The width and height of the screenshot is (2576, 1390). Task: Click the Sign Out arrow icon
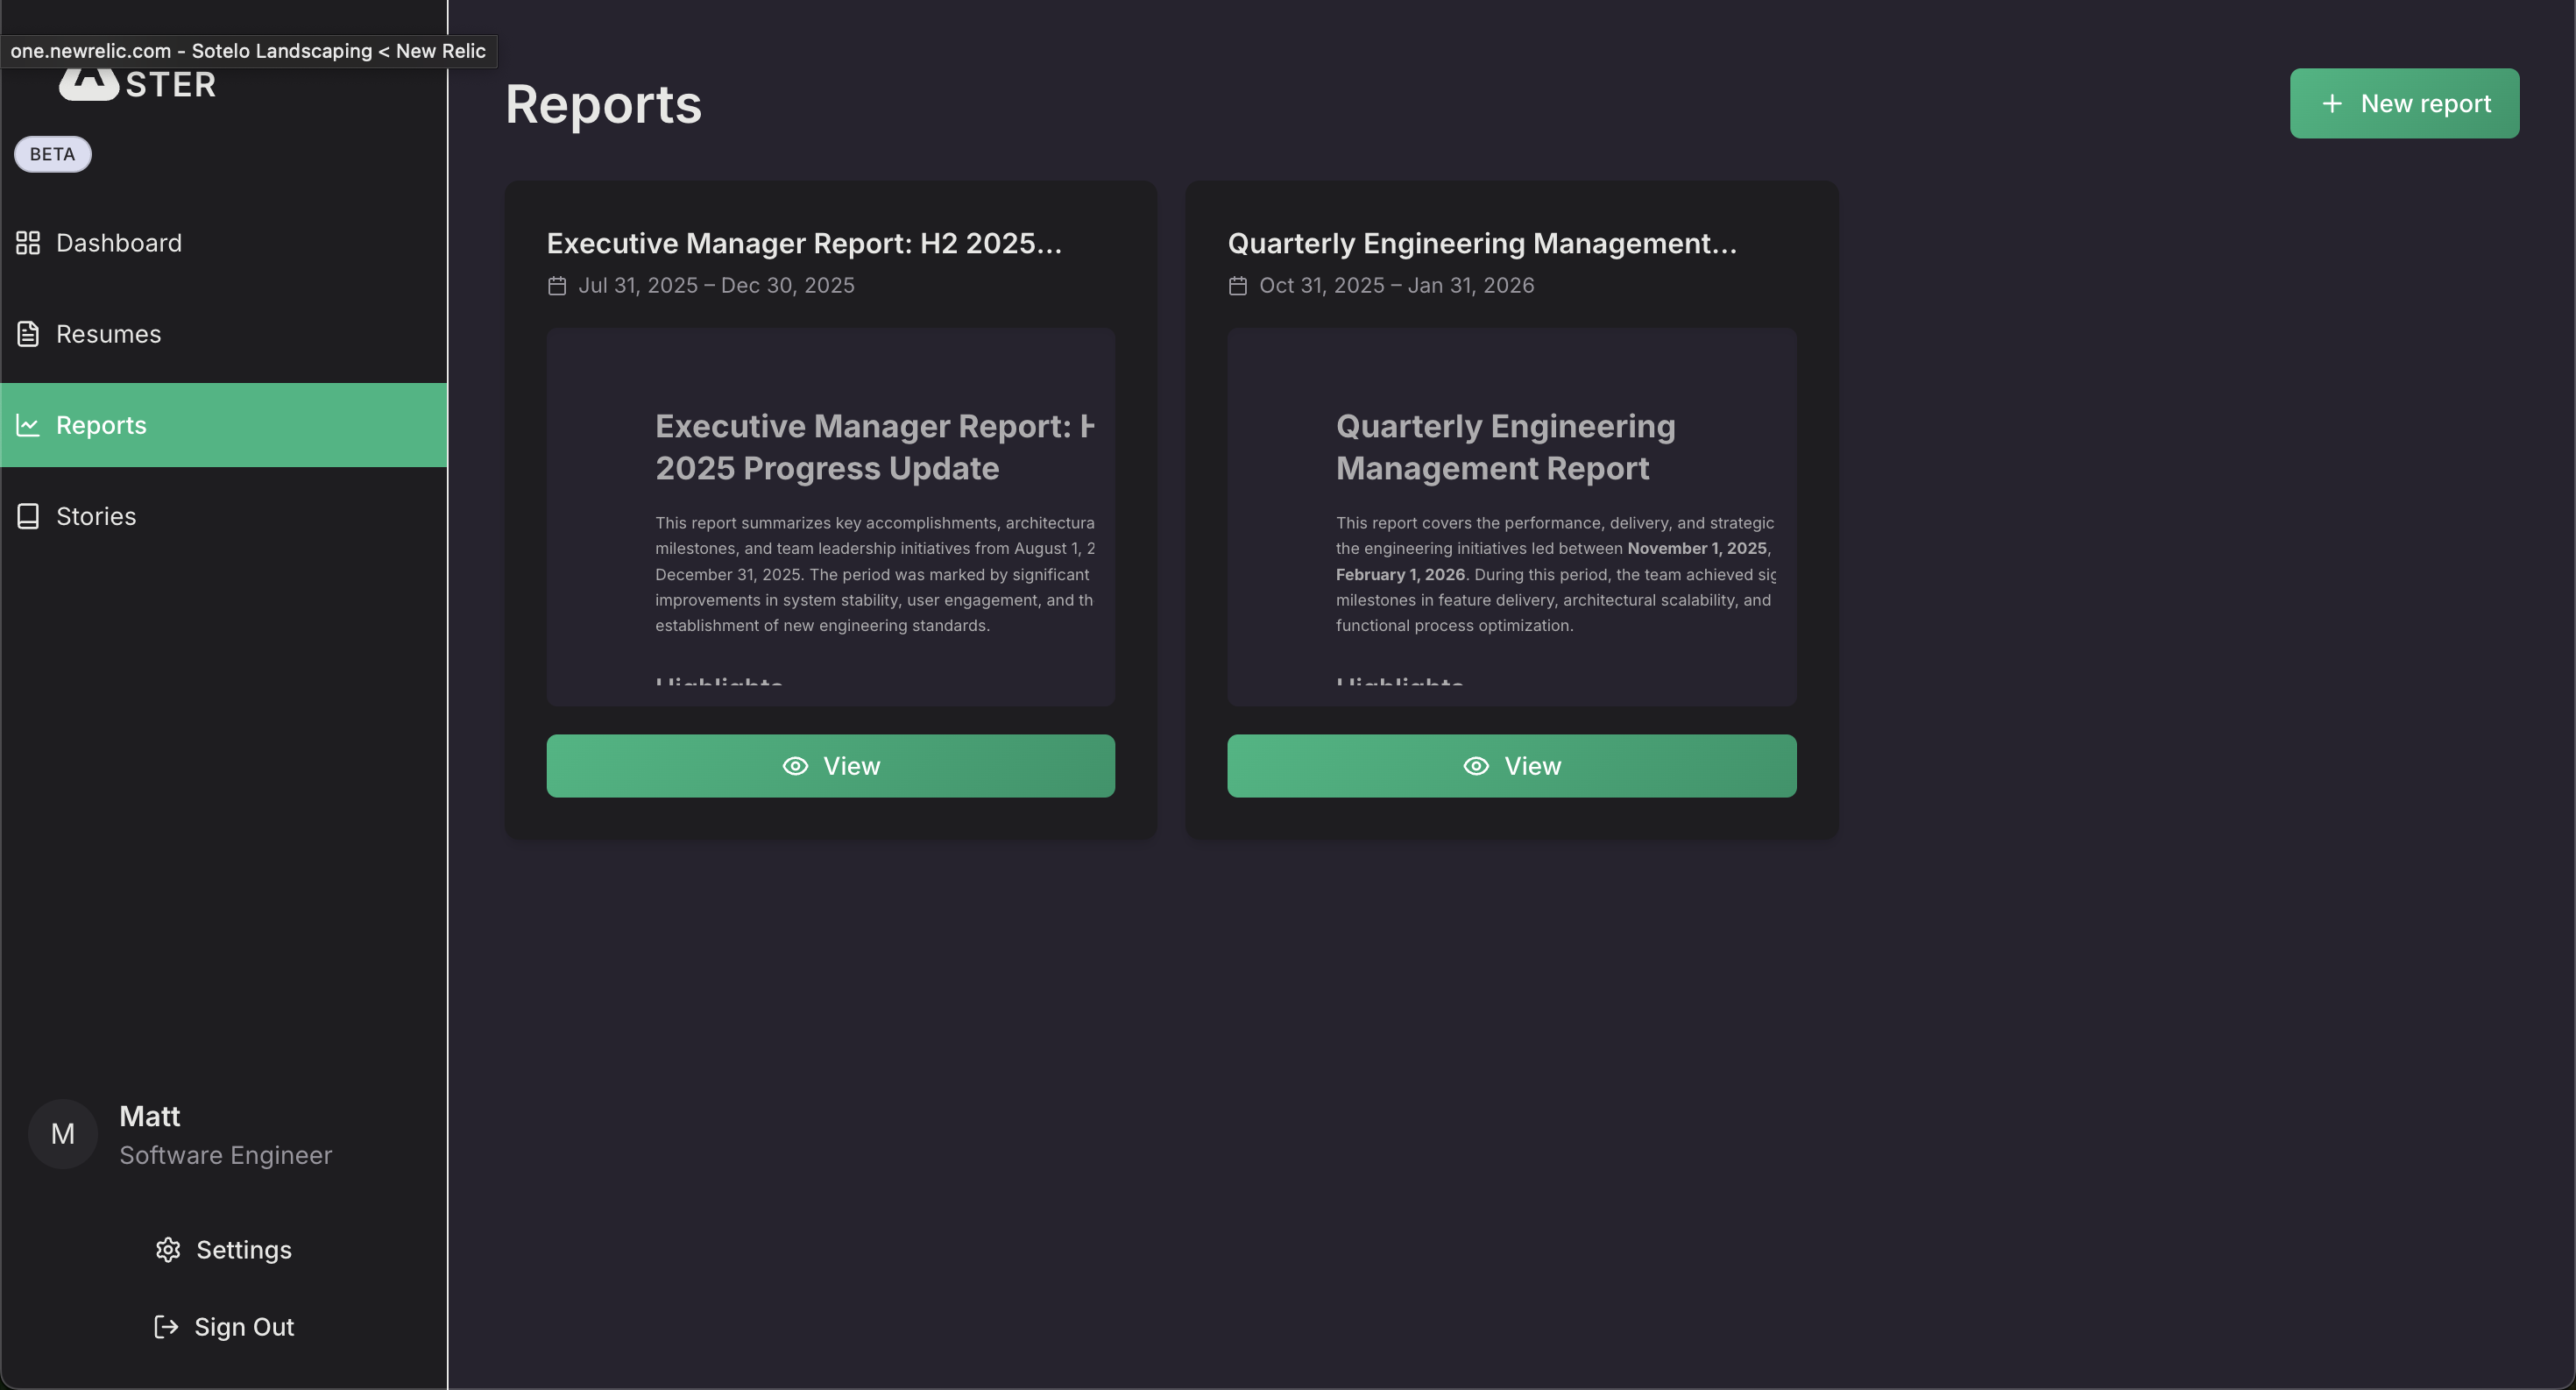coord(166,1327)
